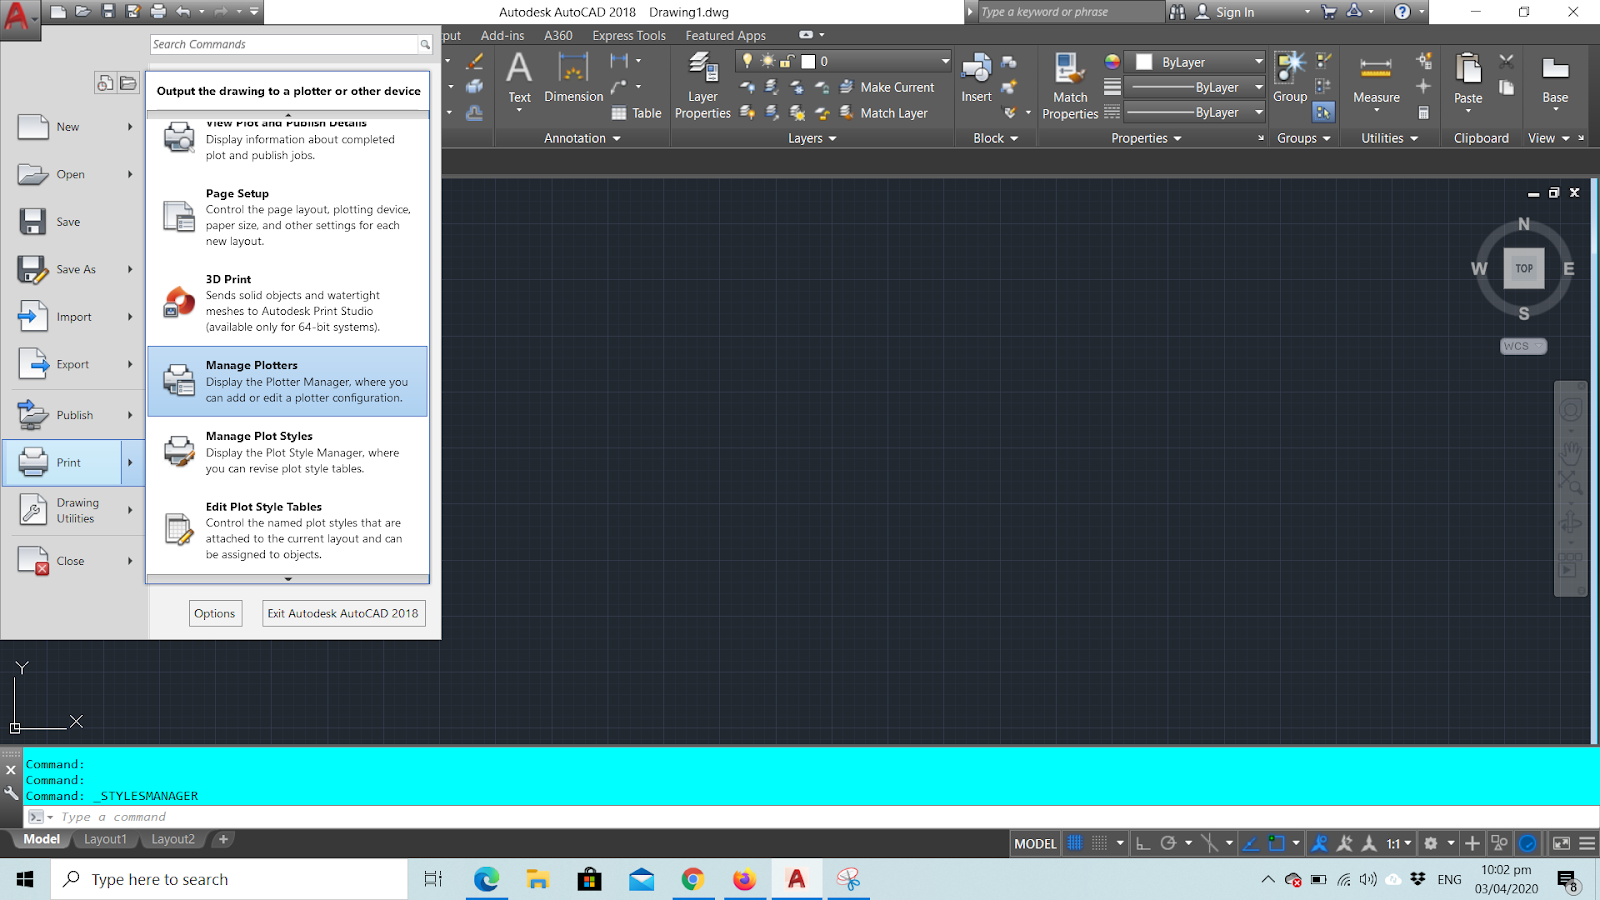Image resolution: width=1600 pixels, height=900 pixels.
Task: Click the Match Properties tool
Action: tap(1070, 86)
